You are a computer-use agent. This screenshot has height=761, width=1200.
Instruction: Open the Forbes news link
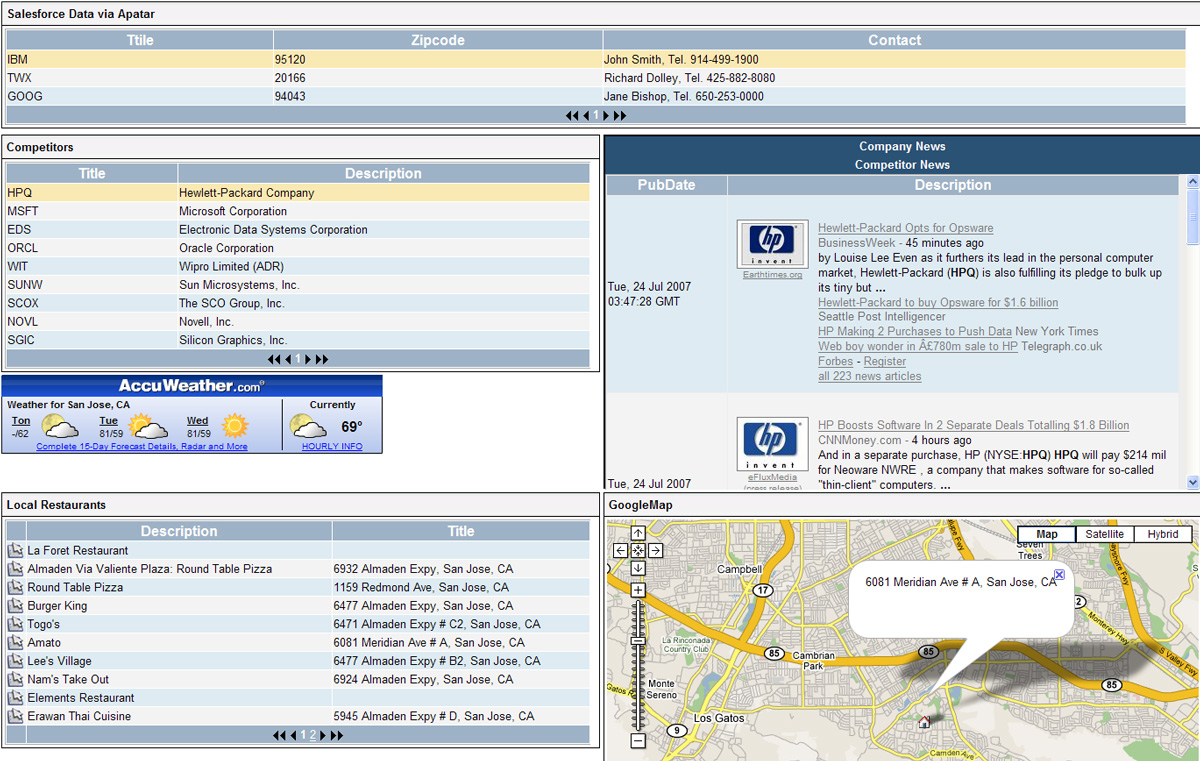tap(835, 361)
